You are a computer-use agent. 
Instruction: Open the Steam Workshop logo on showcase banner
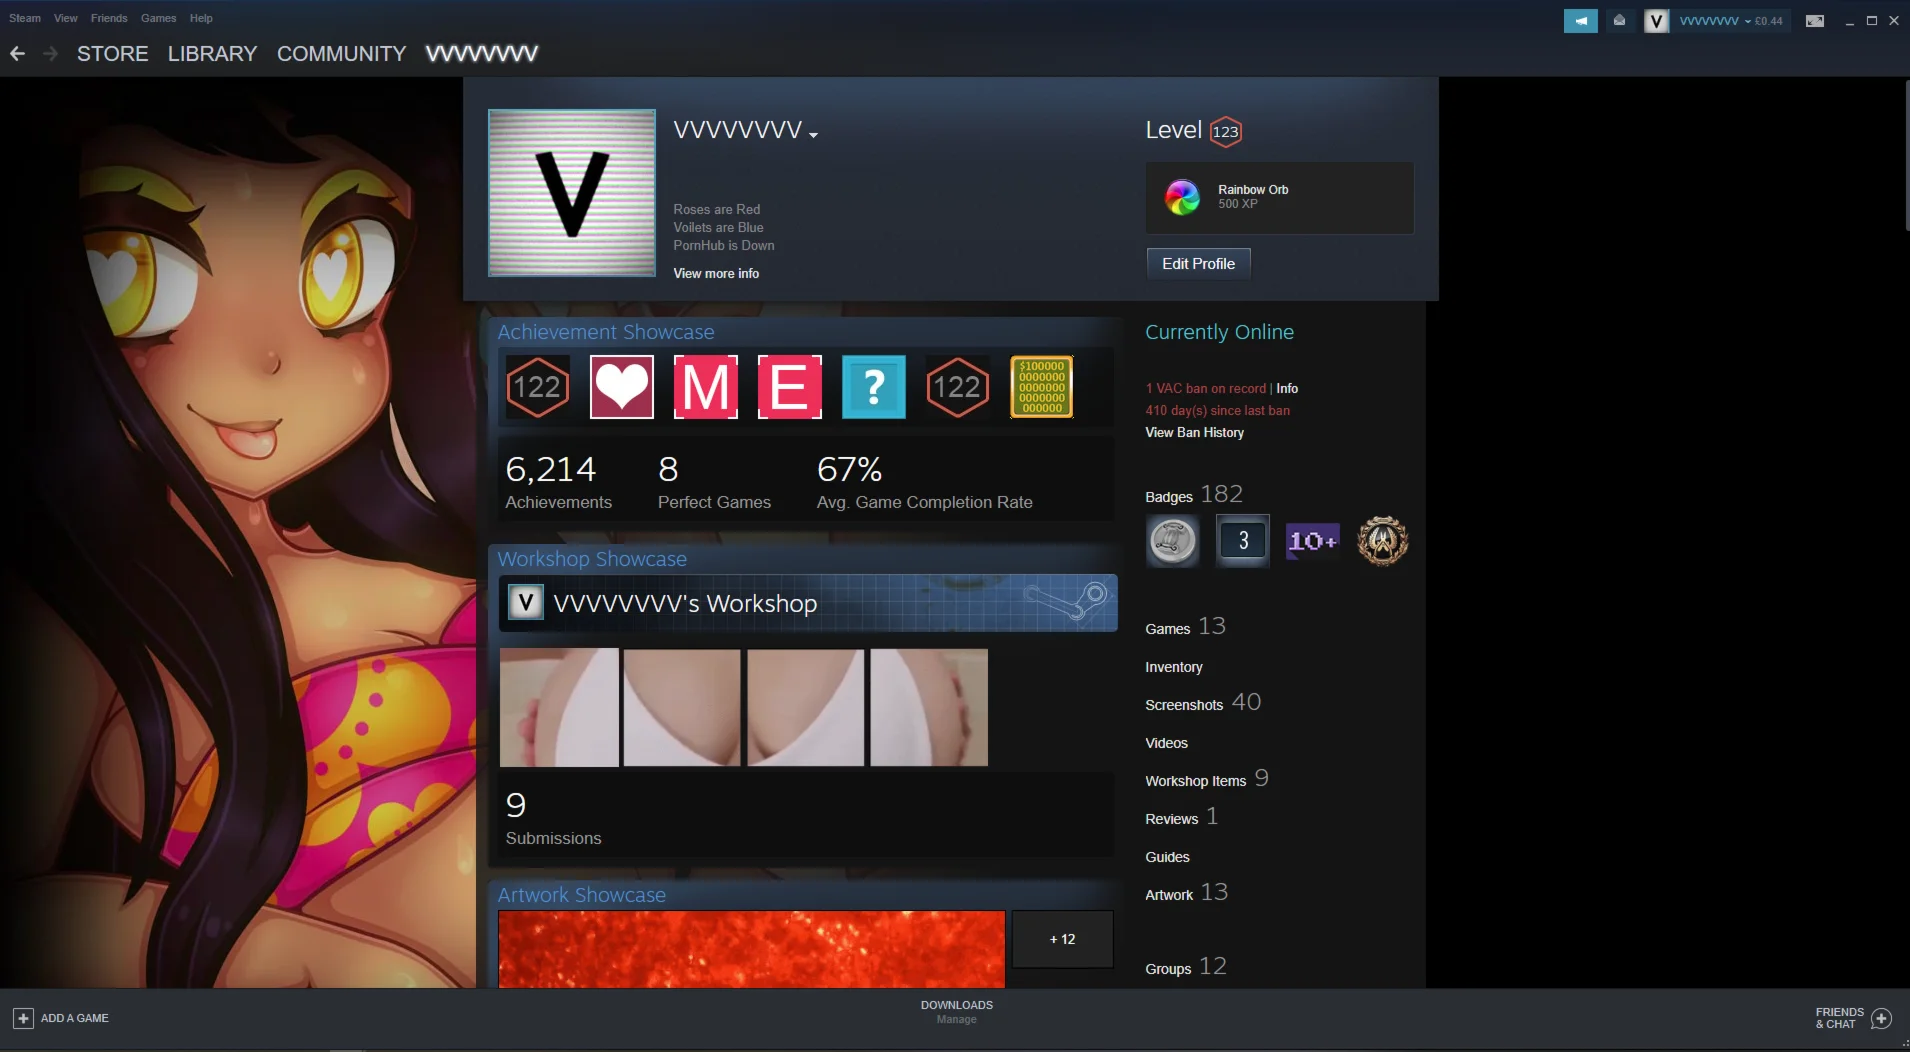1069,603
